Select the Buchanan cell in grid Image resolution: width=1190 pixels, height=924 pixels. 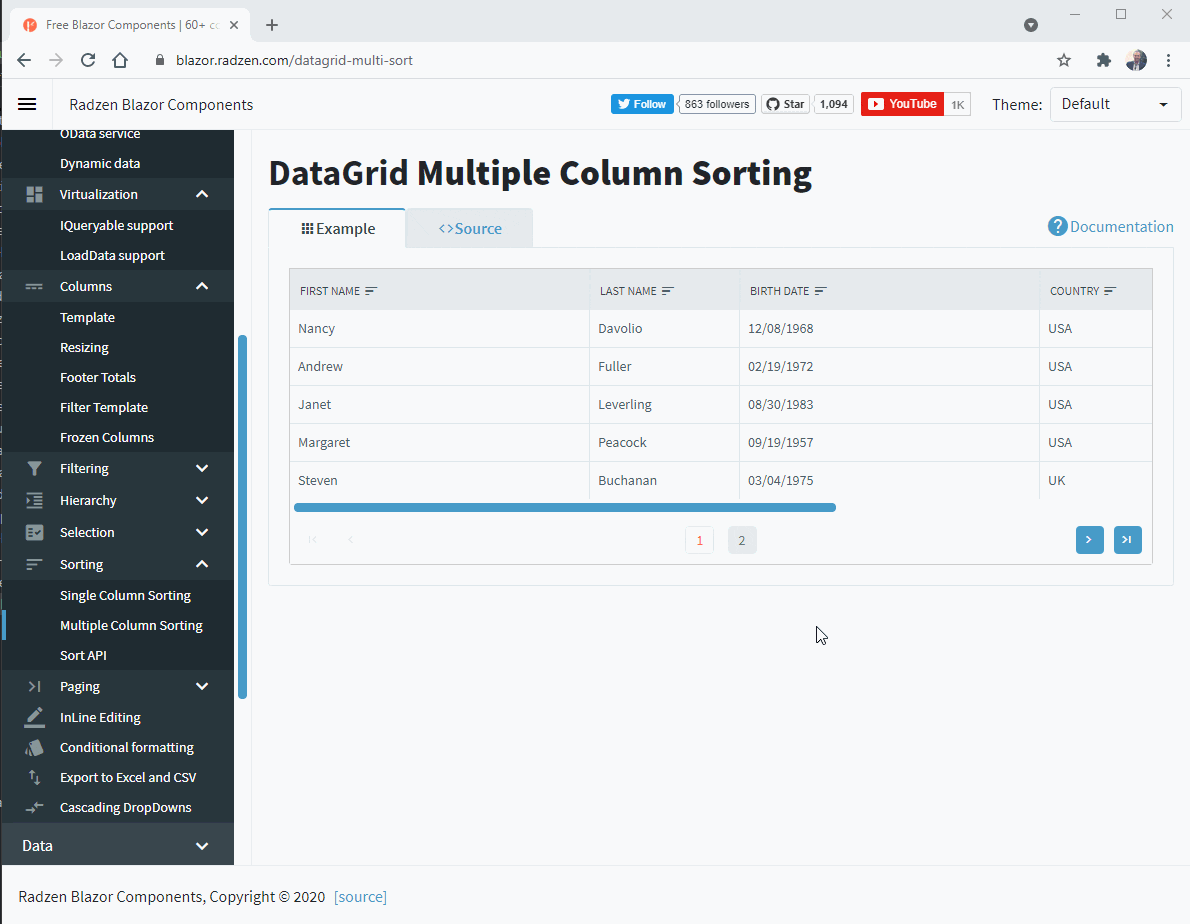664,480
